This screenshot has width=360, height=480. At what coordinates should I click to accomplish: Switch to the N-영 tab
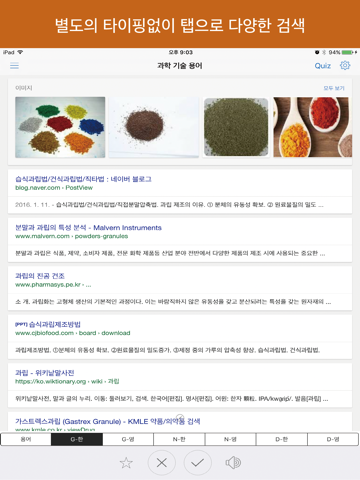(x=230, y=439)
